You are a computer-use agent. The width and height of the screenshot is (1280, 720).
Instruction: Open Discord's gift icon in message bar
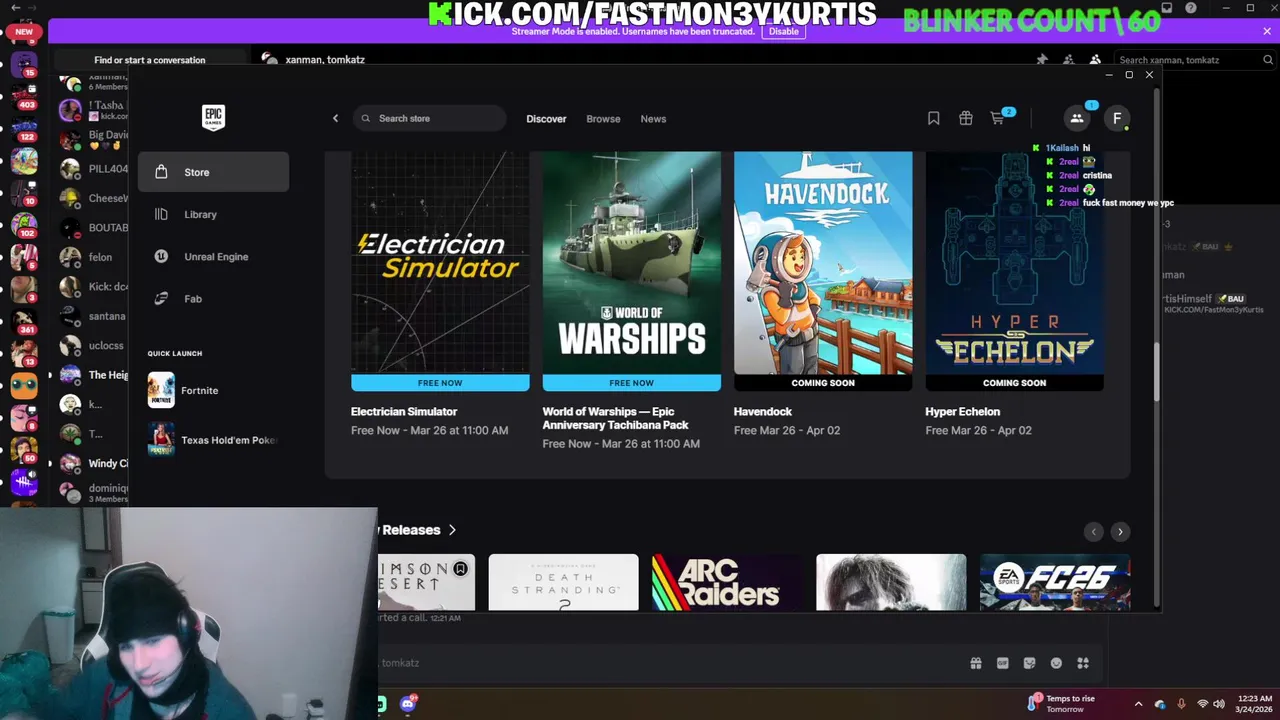[976, 663]
